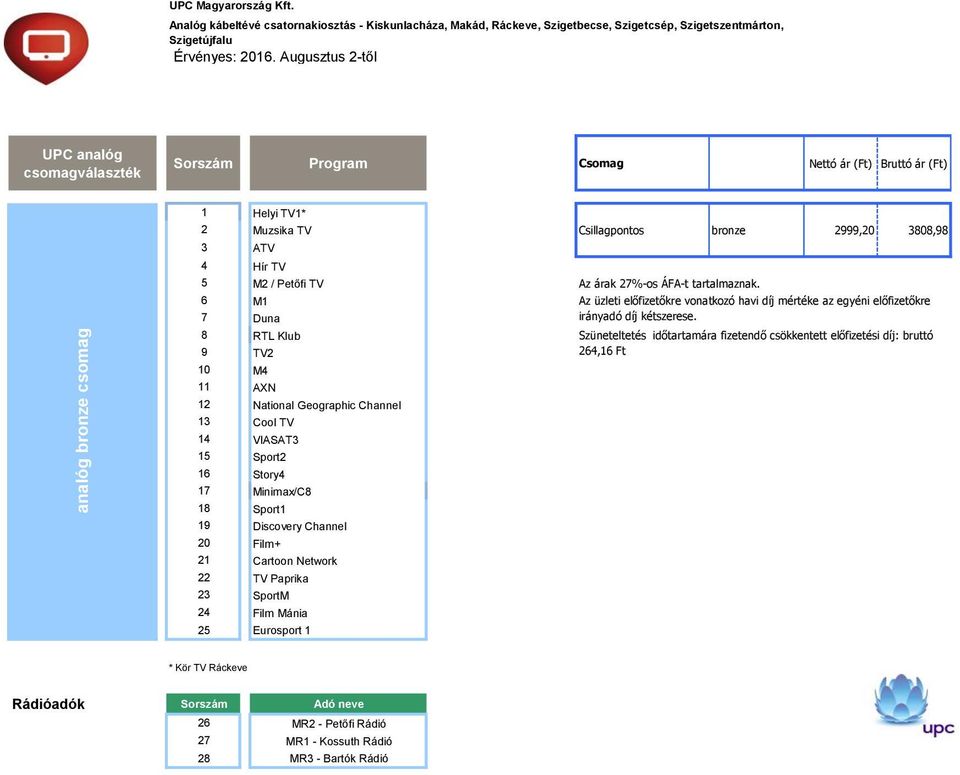Viewport: 960px width, 775px height.
Task: Click National Geographic Channel
Action: click(327, 405)
